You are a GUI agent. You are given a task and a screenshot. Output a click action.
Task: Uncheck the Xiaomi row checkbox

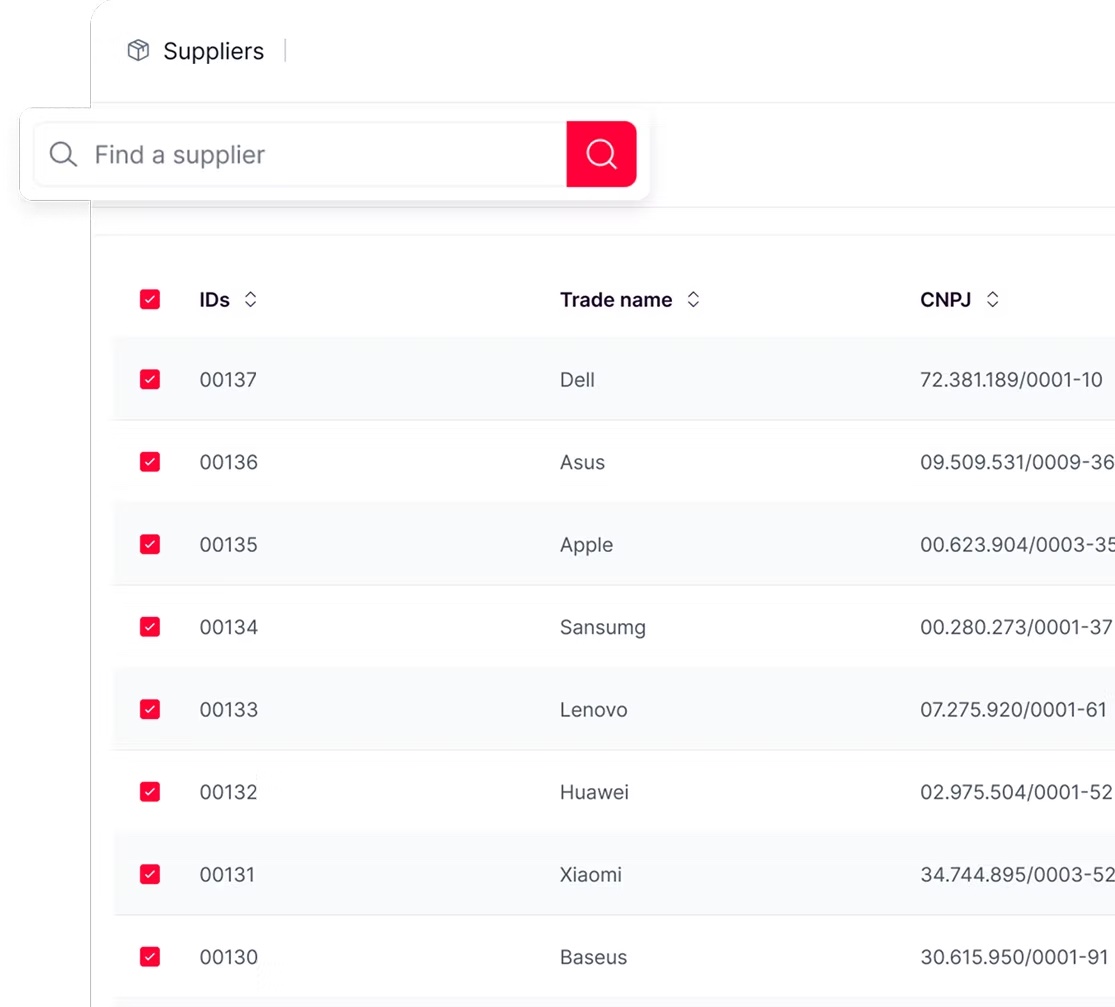click(150, 874)
